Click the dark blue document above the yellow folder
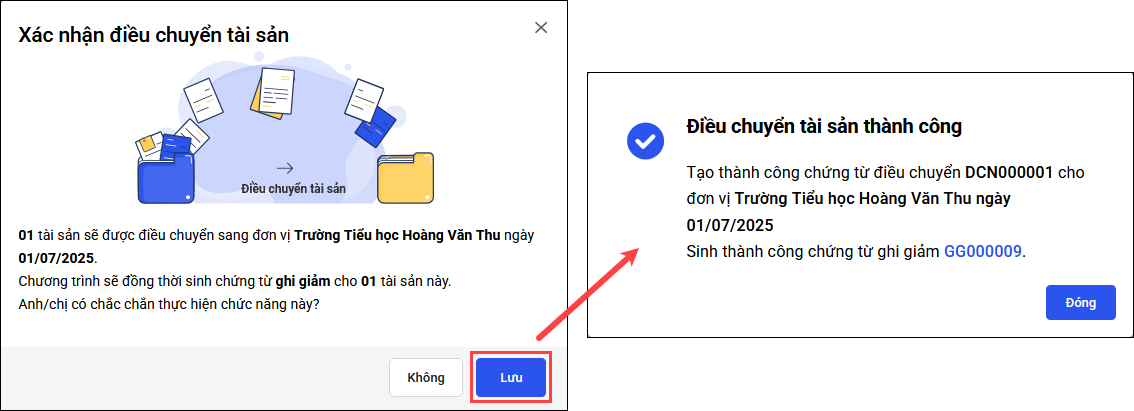1134x411 pixels. point(376,128)
